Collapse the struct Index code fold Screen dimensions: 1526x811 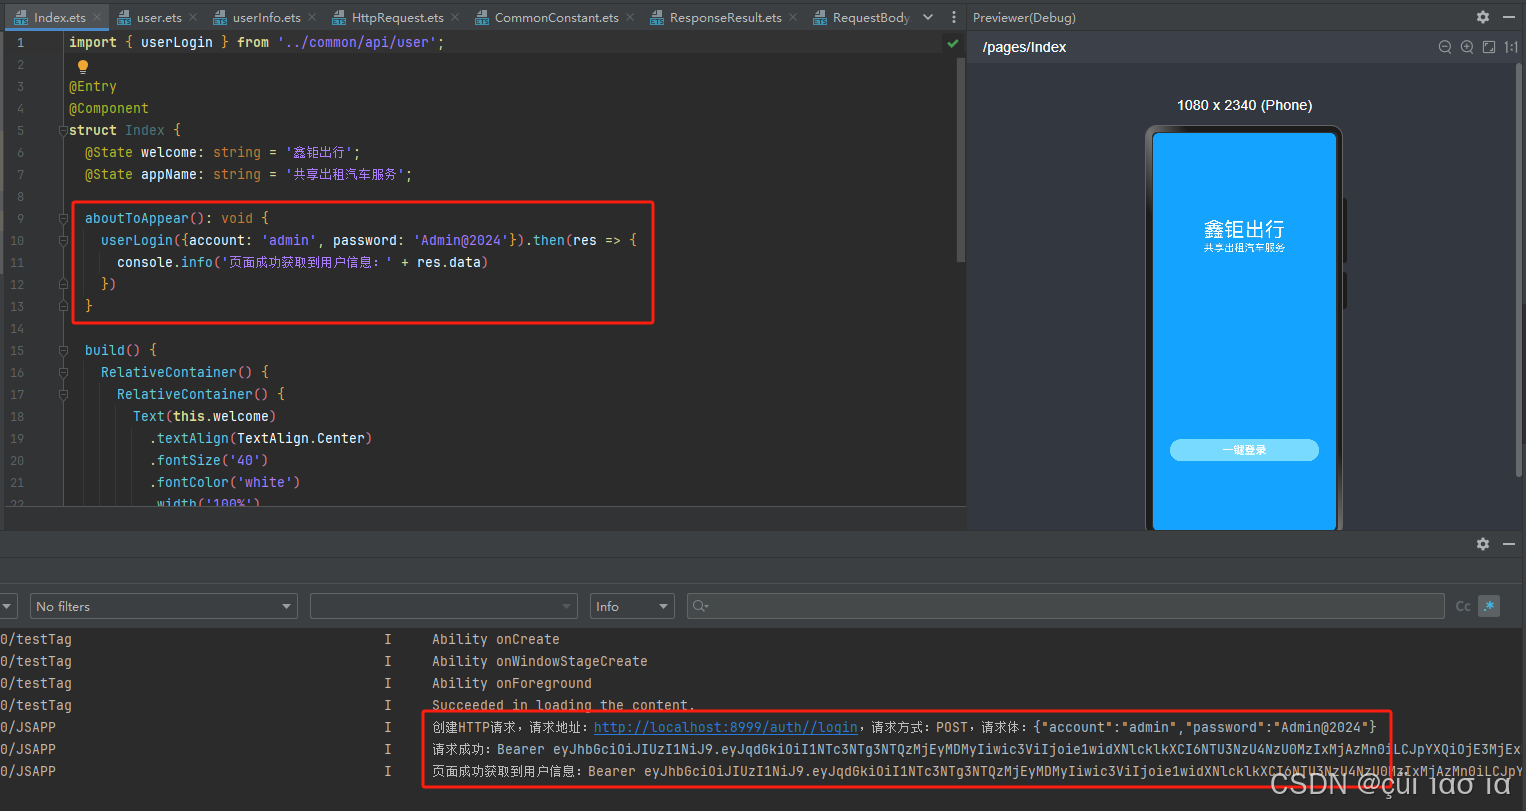point(63,130)
